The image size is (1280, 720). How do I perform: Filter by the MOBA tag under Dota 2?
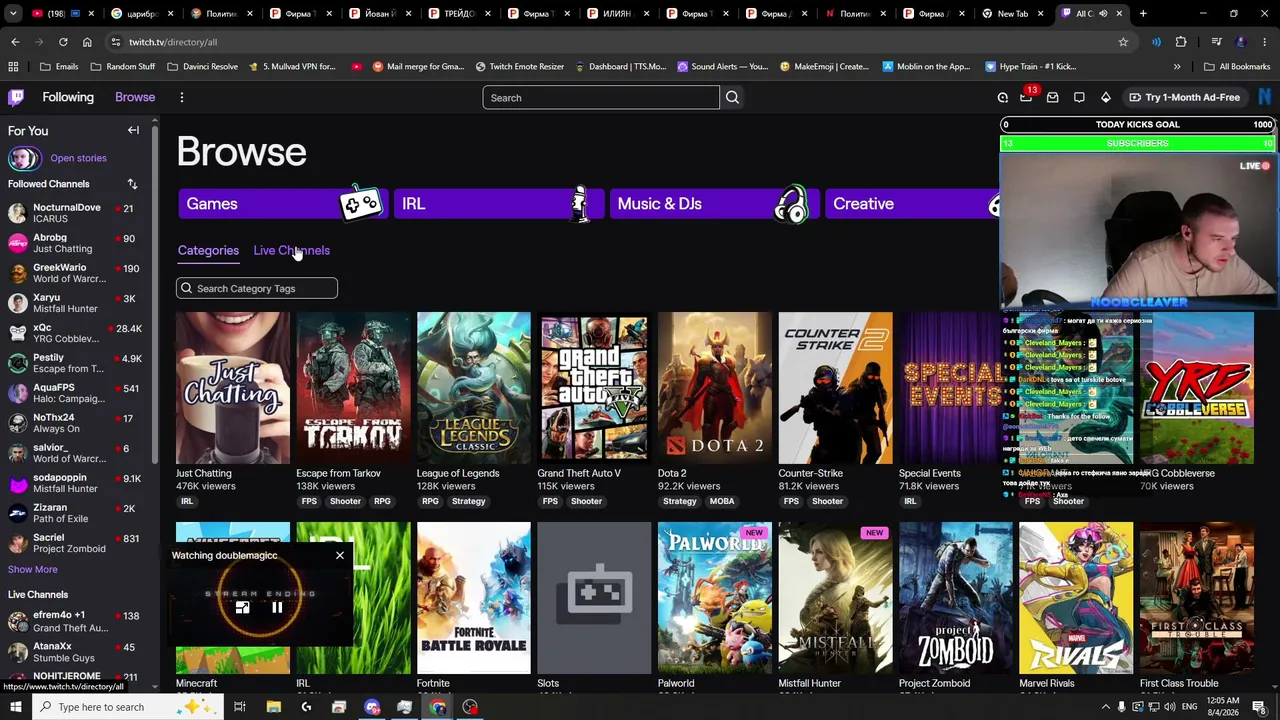coord(722,501)
